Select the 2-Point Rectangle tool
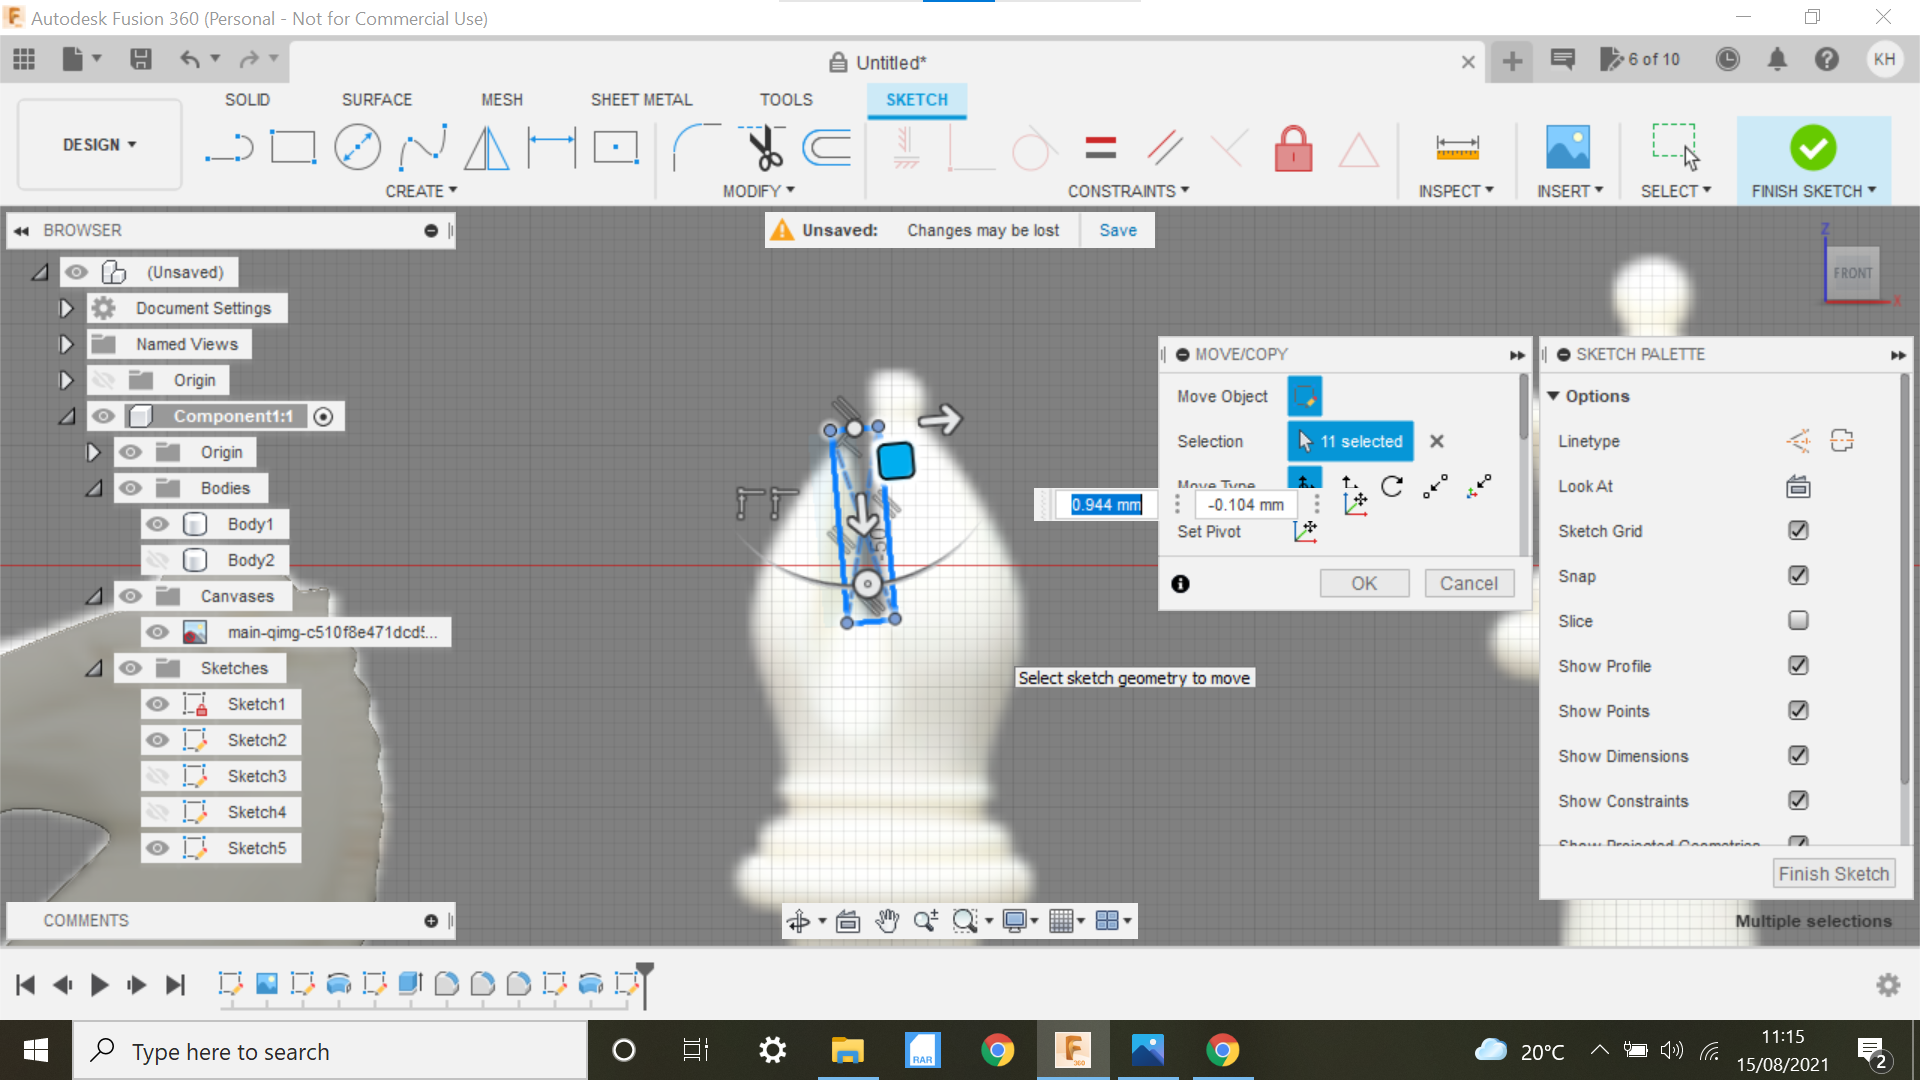The height and width of the screenshot is (1080, 1920). [294, 147]
